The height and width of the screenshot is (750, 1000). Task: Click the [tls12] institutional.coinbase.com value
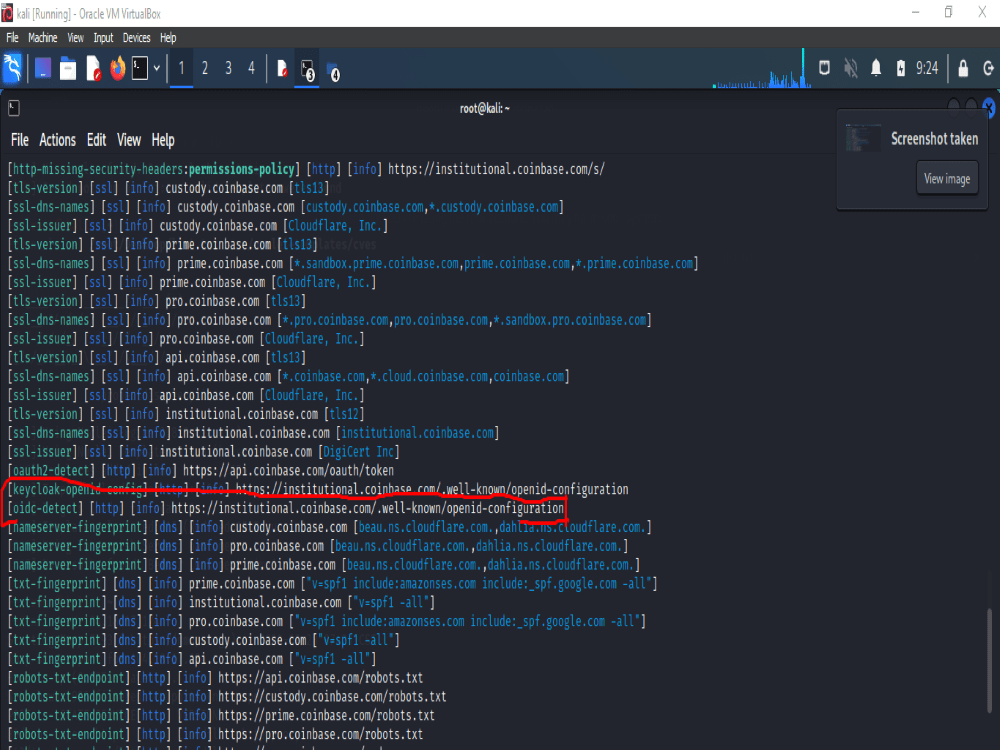pos(344,414)
